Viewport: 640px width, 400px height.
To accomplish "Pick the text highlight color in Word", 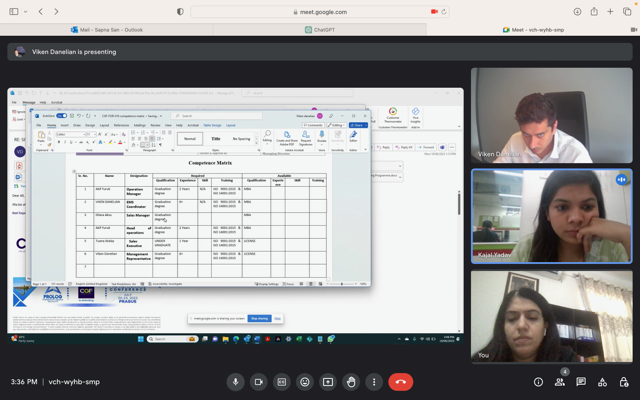I will click(110, 142).
